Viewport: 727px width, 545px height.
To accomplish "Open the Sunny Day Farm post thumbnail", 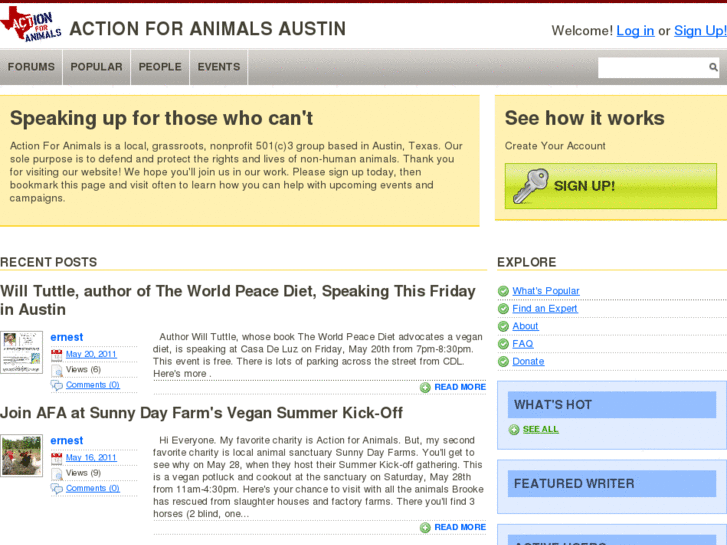I will [x=21, y=455].
